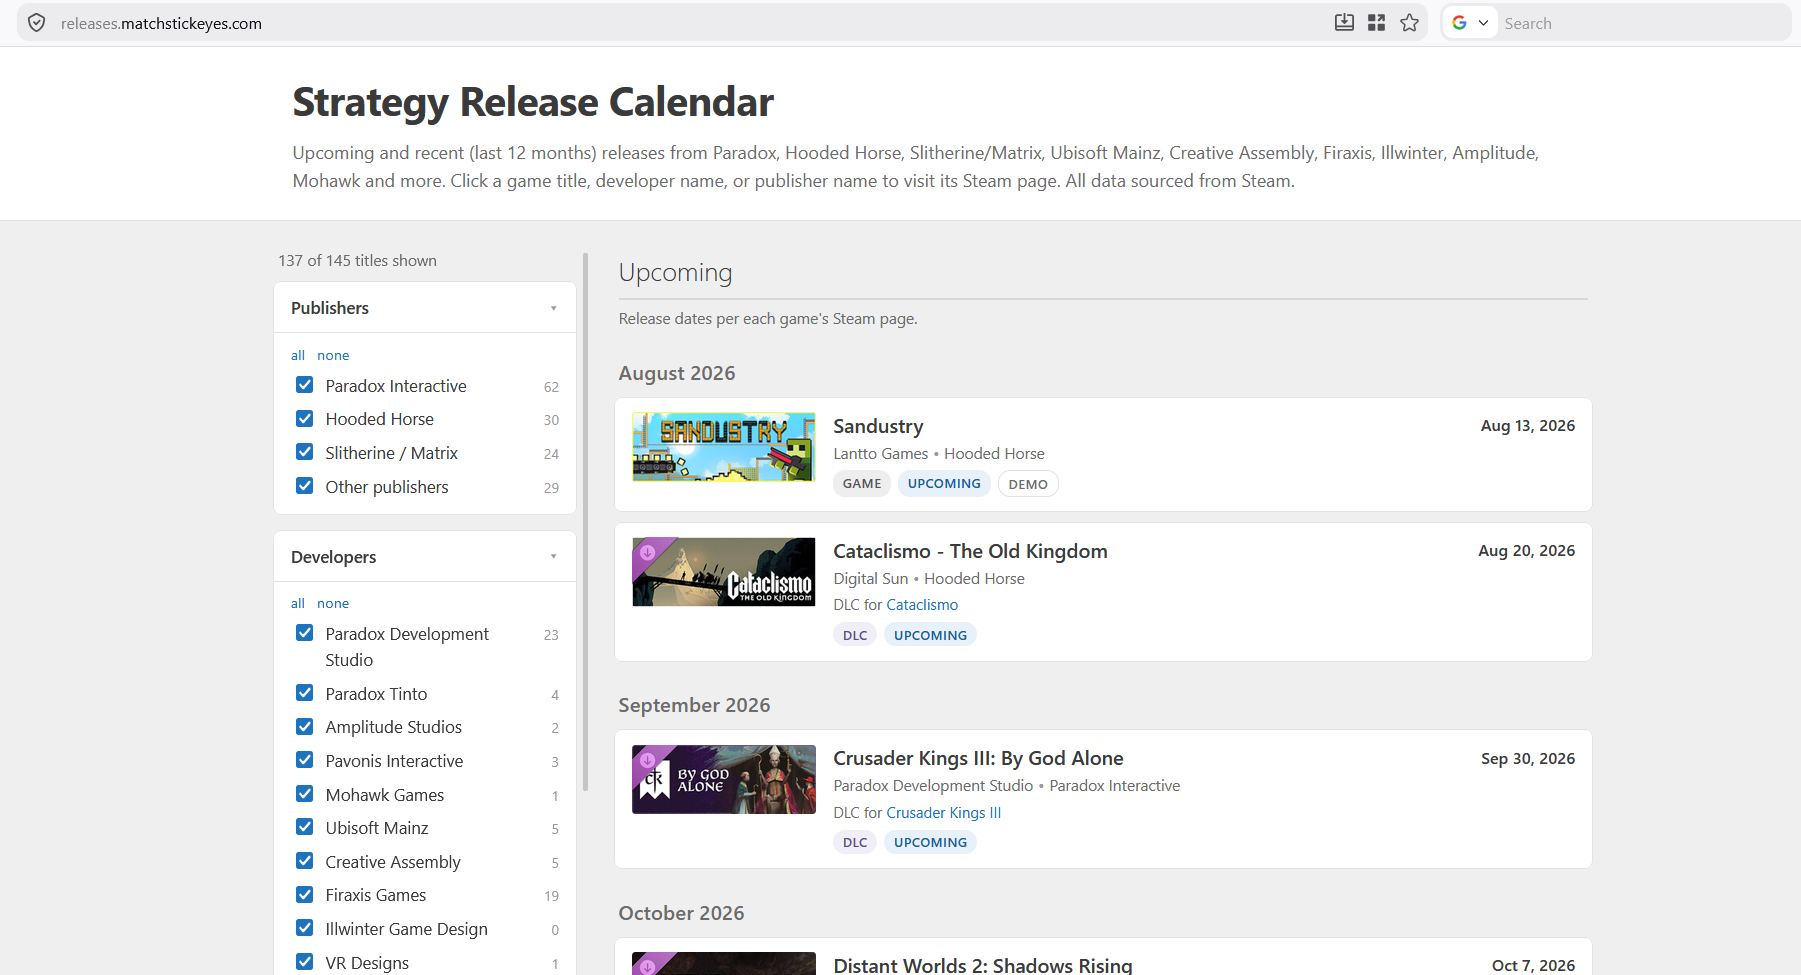The width and height of the screenshot is (1801, 975).
Task: Click the UPCOMING tag on Sandustry
Action: (944, 484)
